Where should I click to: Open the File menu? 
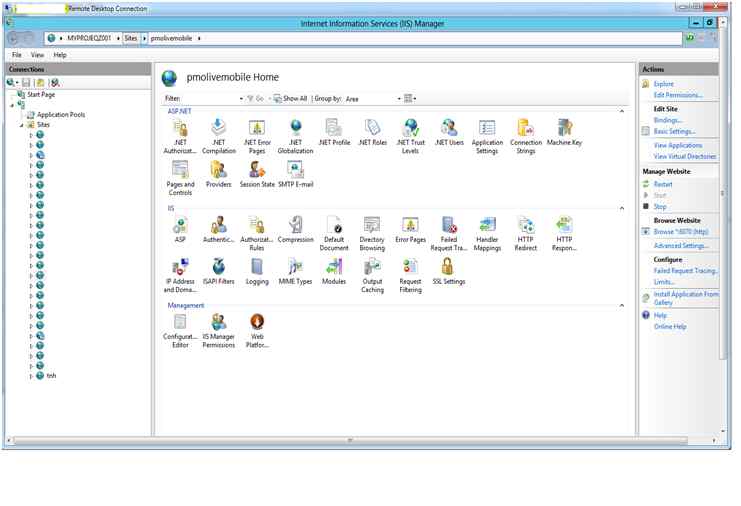(x=17, y=55)
